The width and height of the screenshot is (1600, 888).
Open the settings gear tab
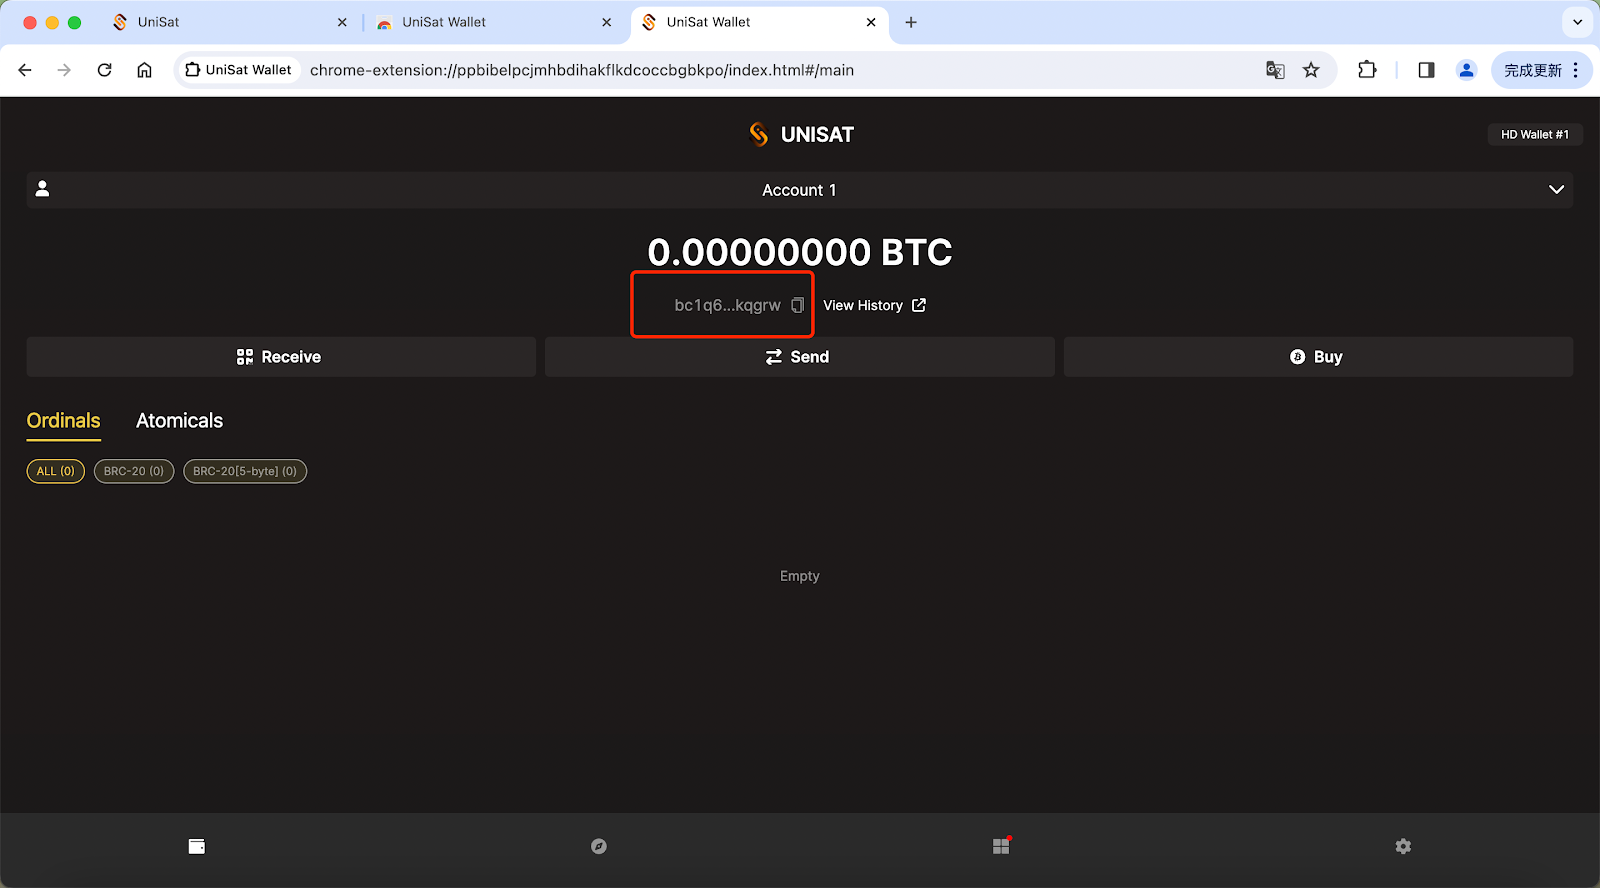[1403, 846]
